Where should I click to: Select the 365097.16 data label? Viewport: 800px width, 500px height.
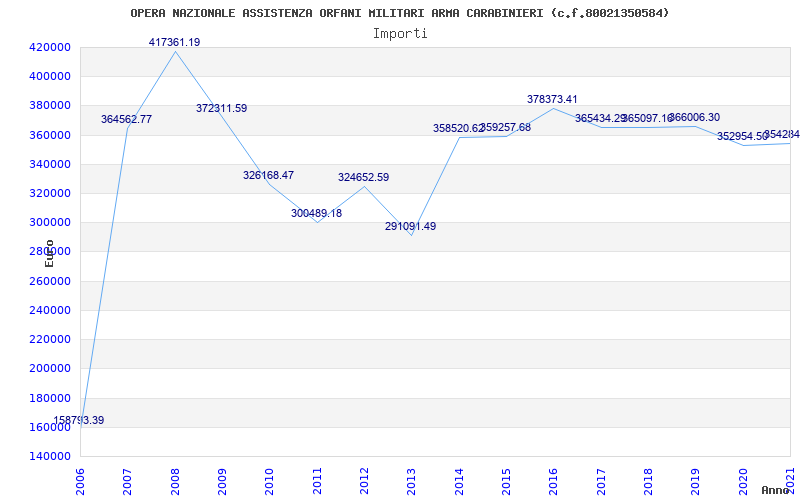click(648, 118)
